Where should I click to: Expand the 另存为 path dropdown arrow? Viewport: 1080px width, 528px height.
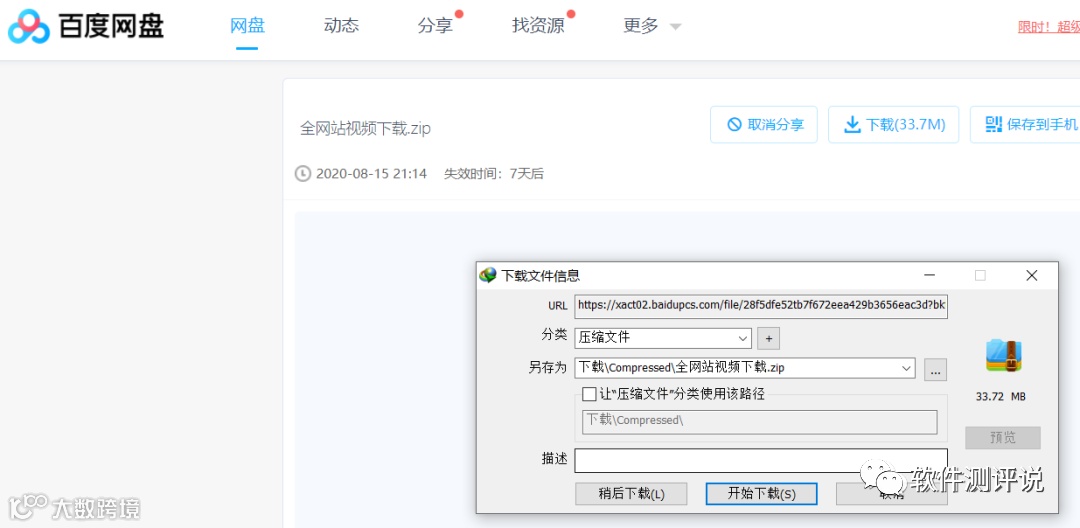(906, 368)
